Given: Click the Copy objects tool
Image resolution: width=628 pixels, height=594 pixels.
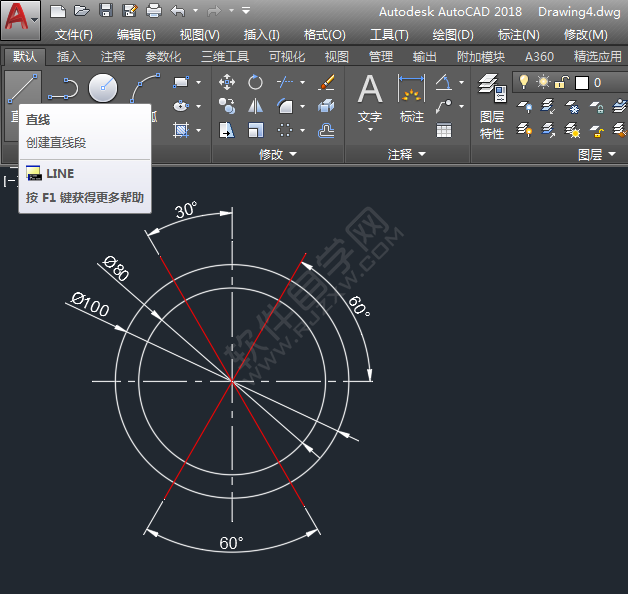Looking at the screenshot, I should coord(227,105).
